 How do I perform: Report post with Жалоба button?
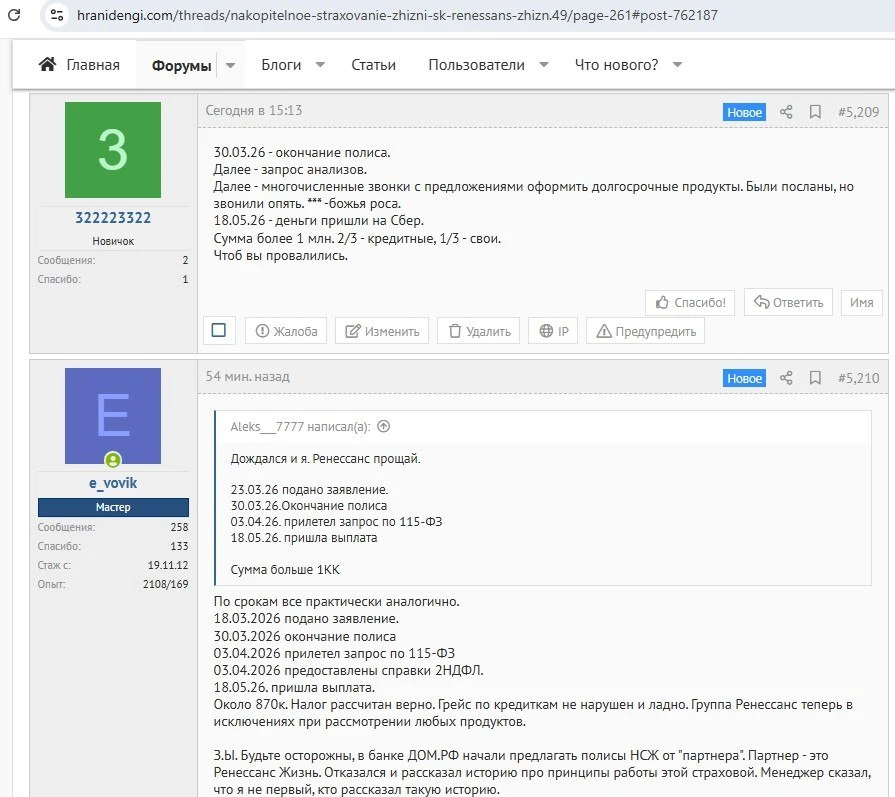point(286,331)
